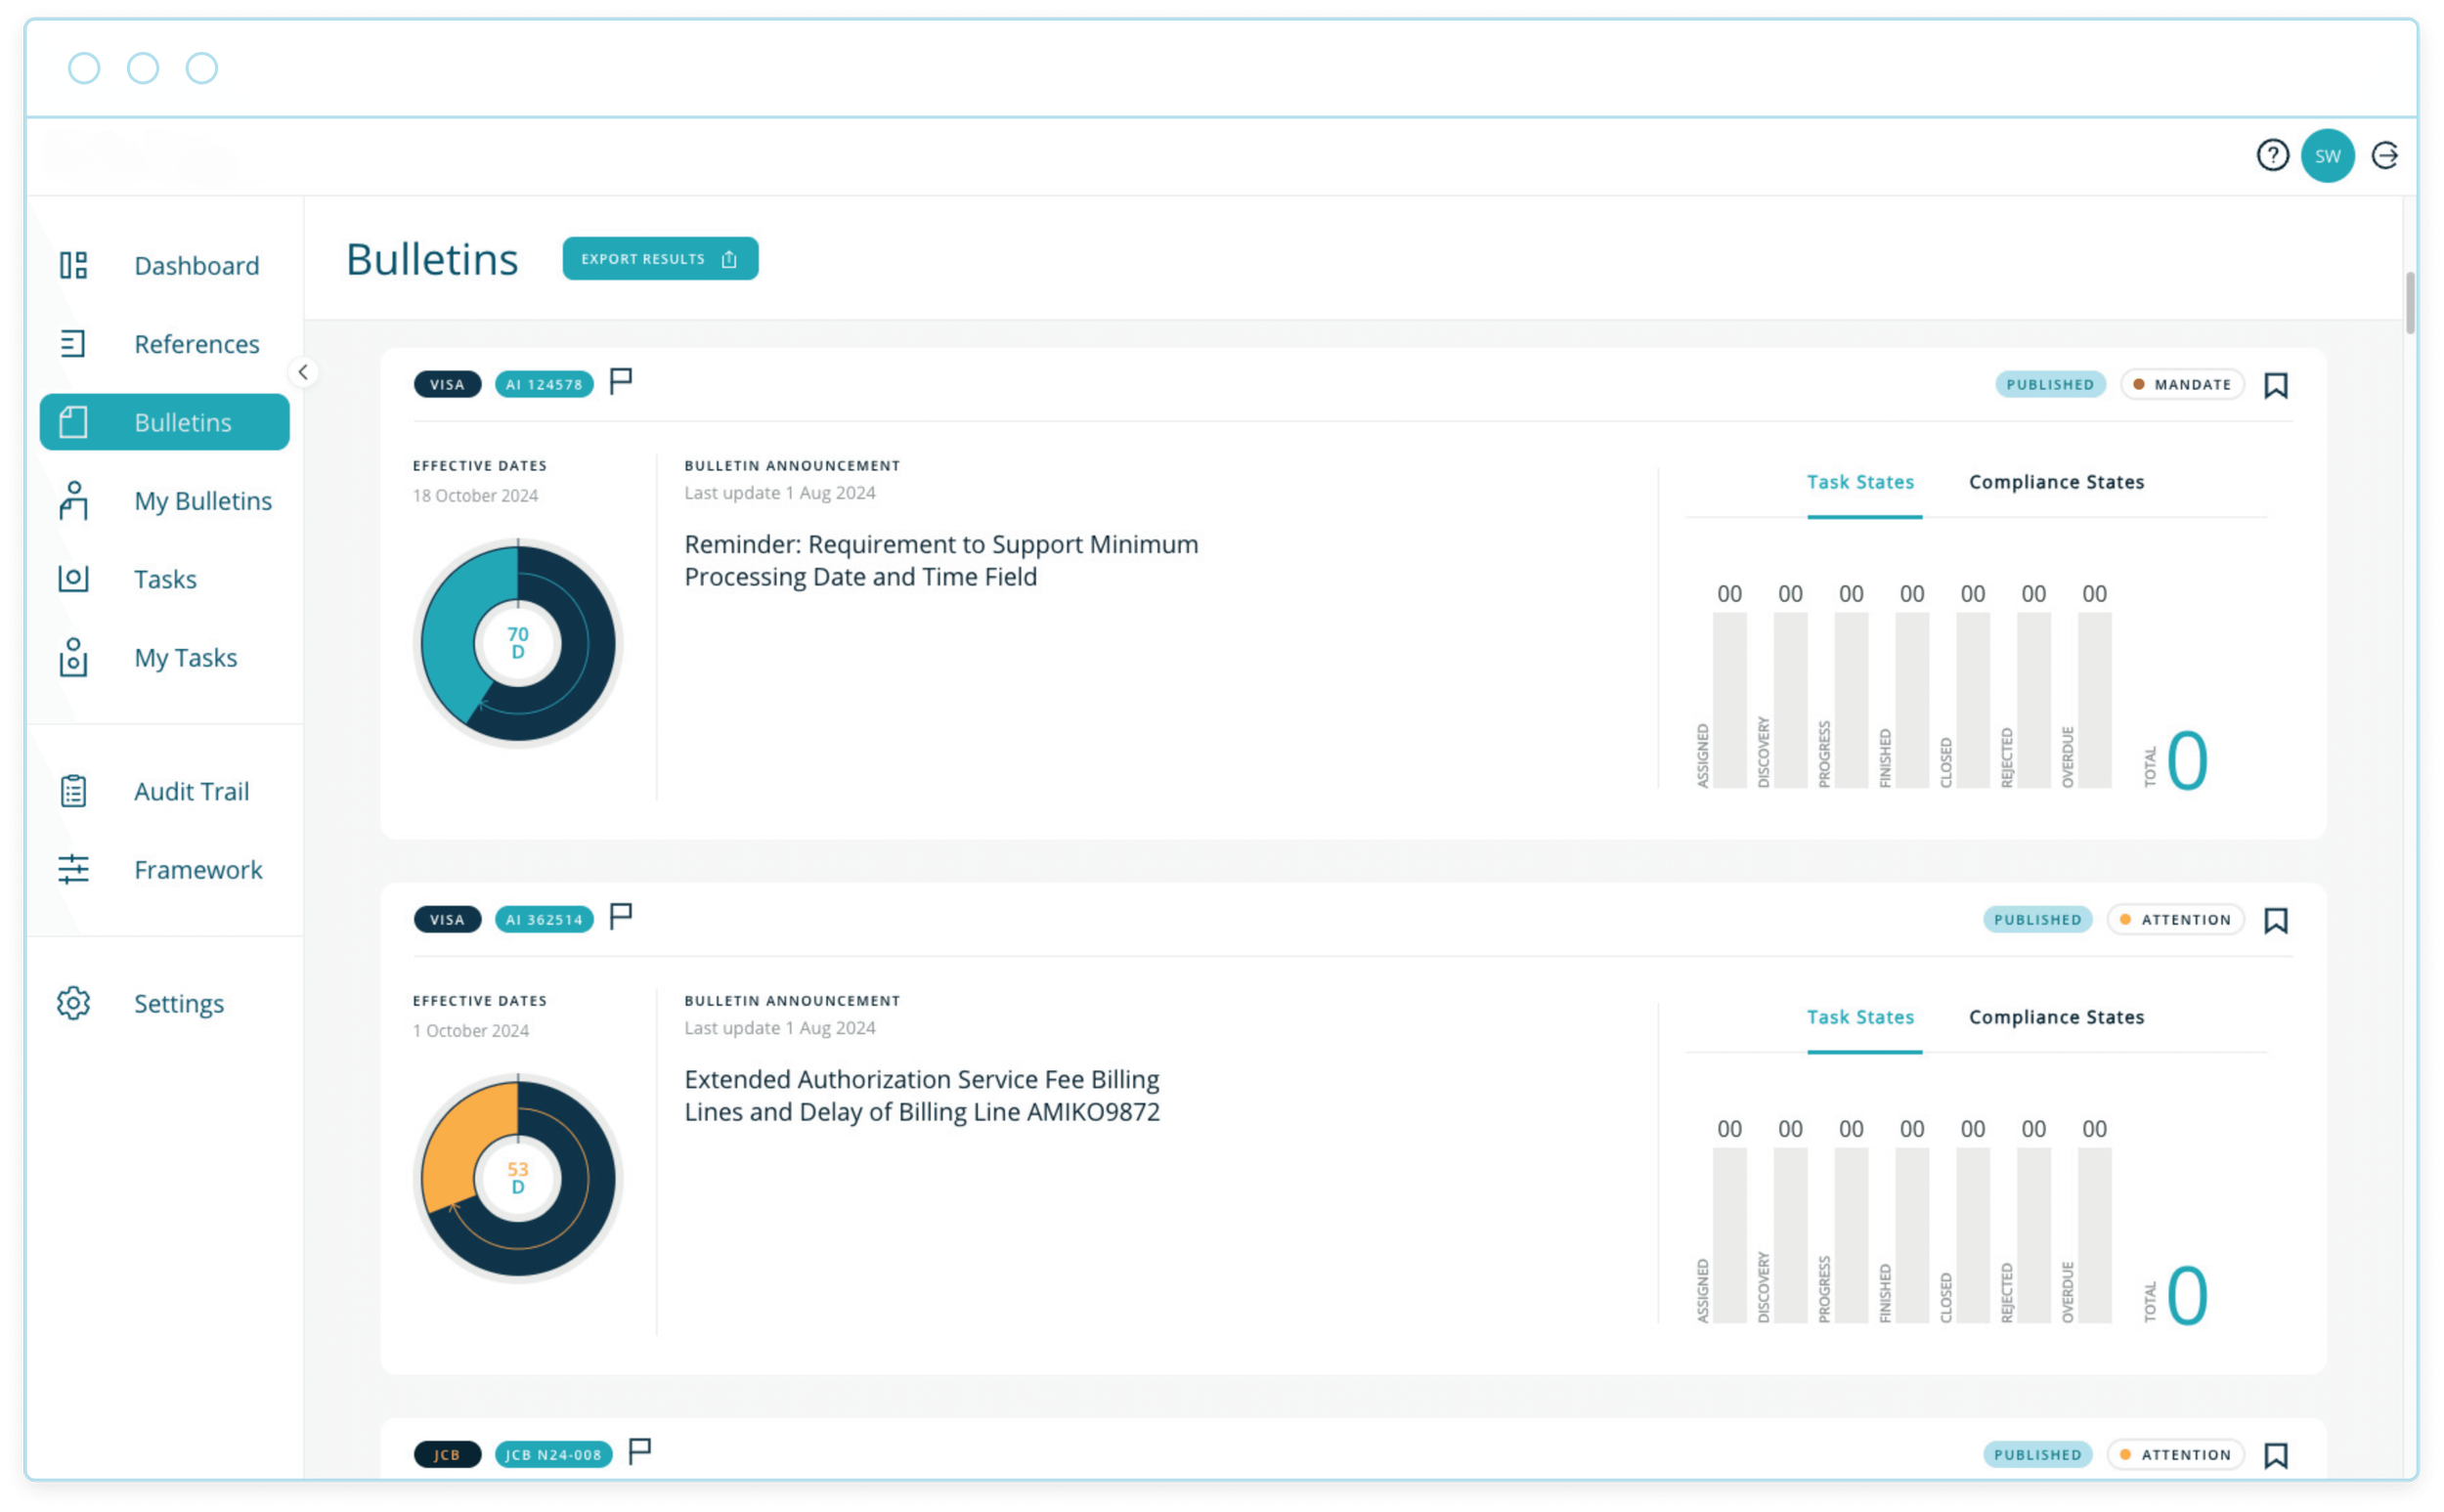Image resolution: width=2444 pixels, height=1512 pixels.
Task: Open the SW user avatar
Action: 2327,155
